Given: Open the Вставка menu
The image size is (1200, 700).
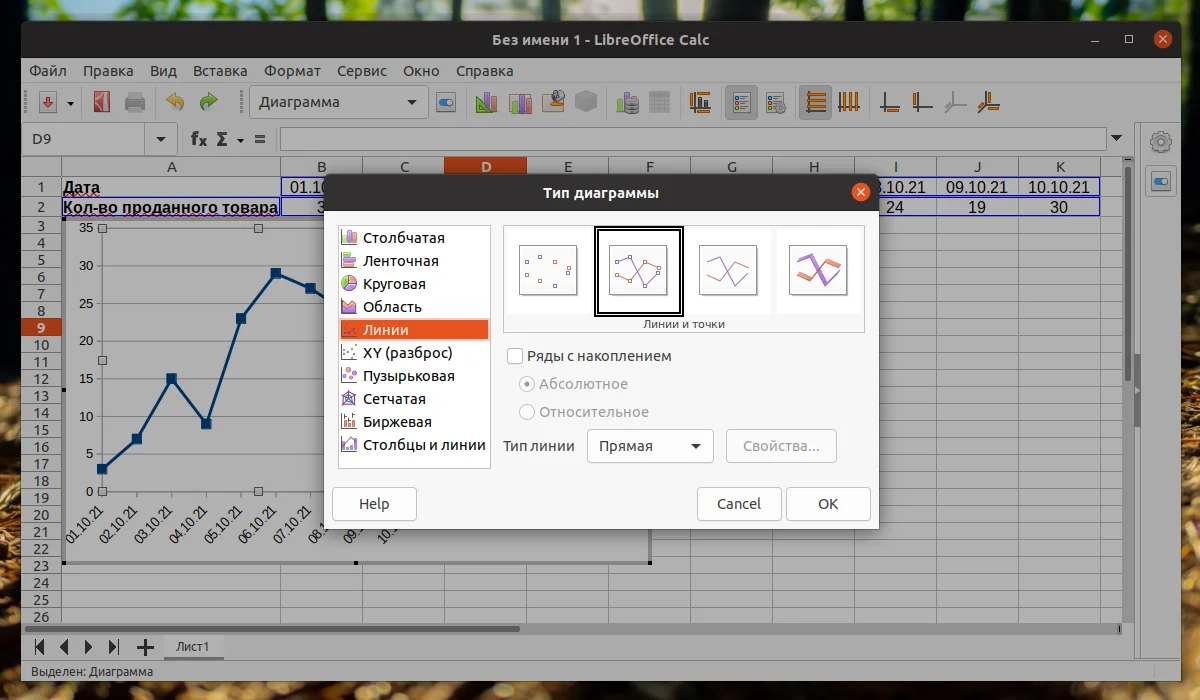Looking at the screenshot, I should (220, 70).
